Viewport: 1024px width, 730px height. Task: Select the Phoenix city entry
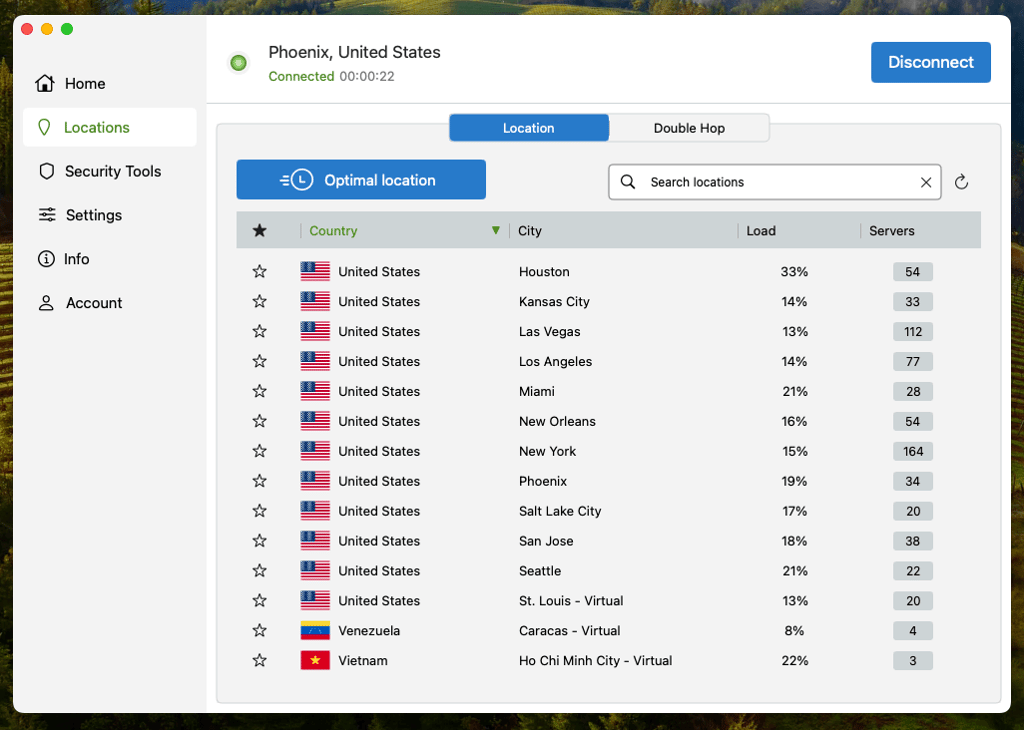tap(543, 481)
